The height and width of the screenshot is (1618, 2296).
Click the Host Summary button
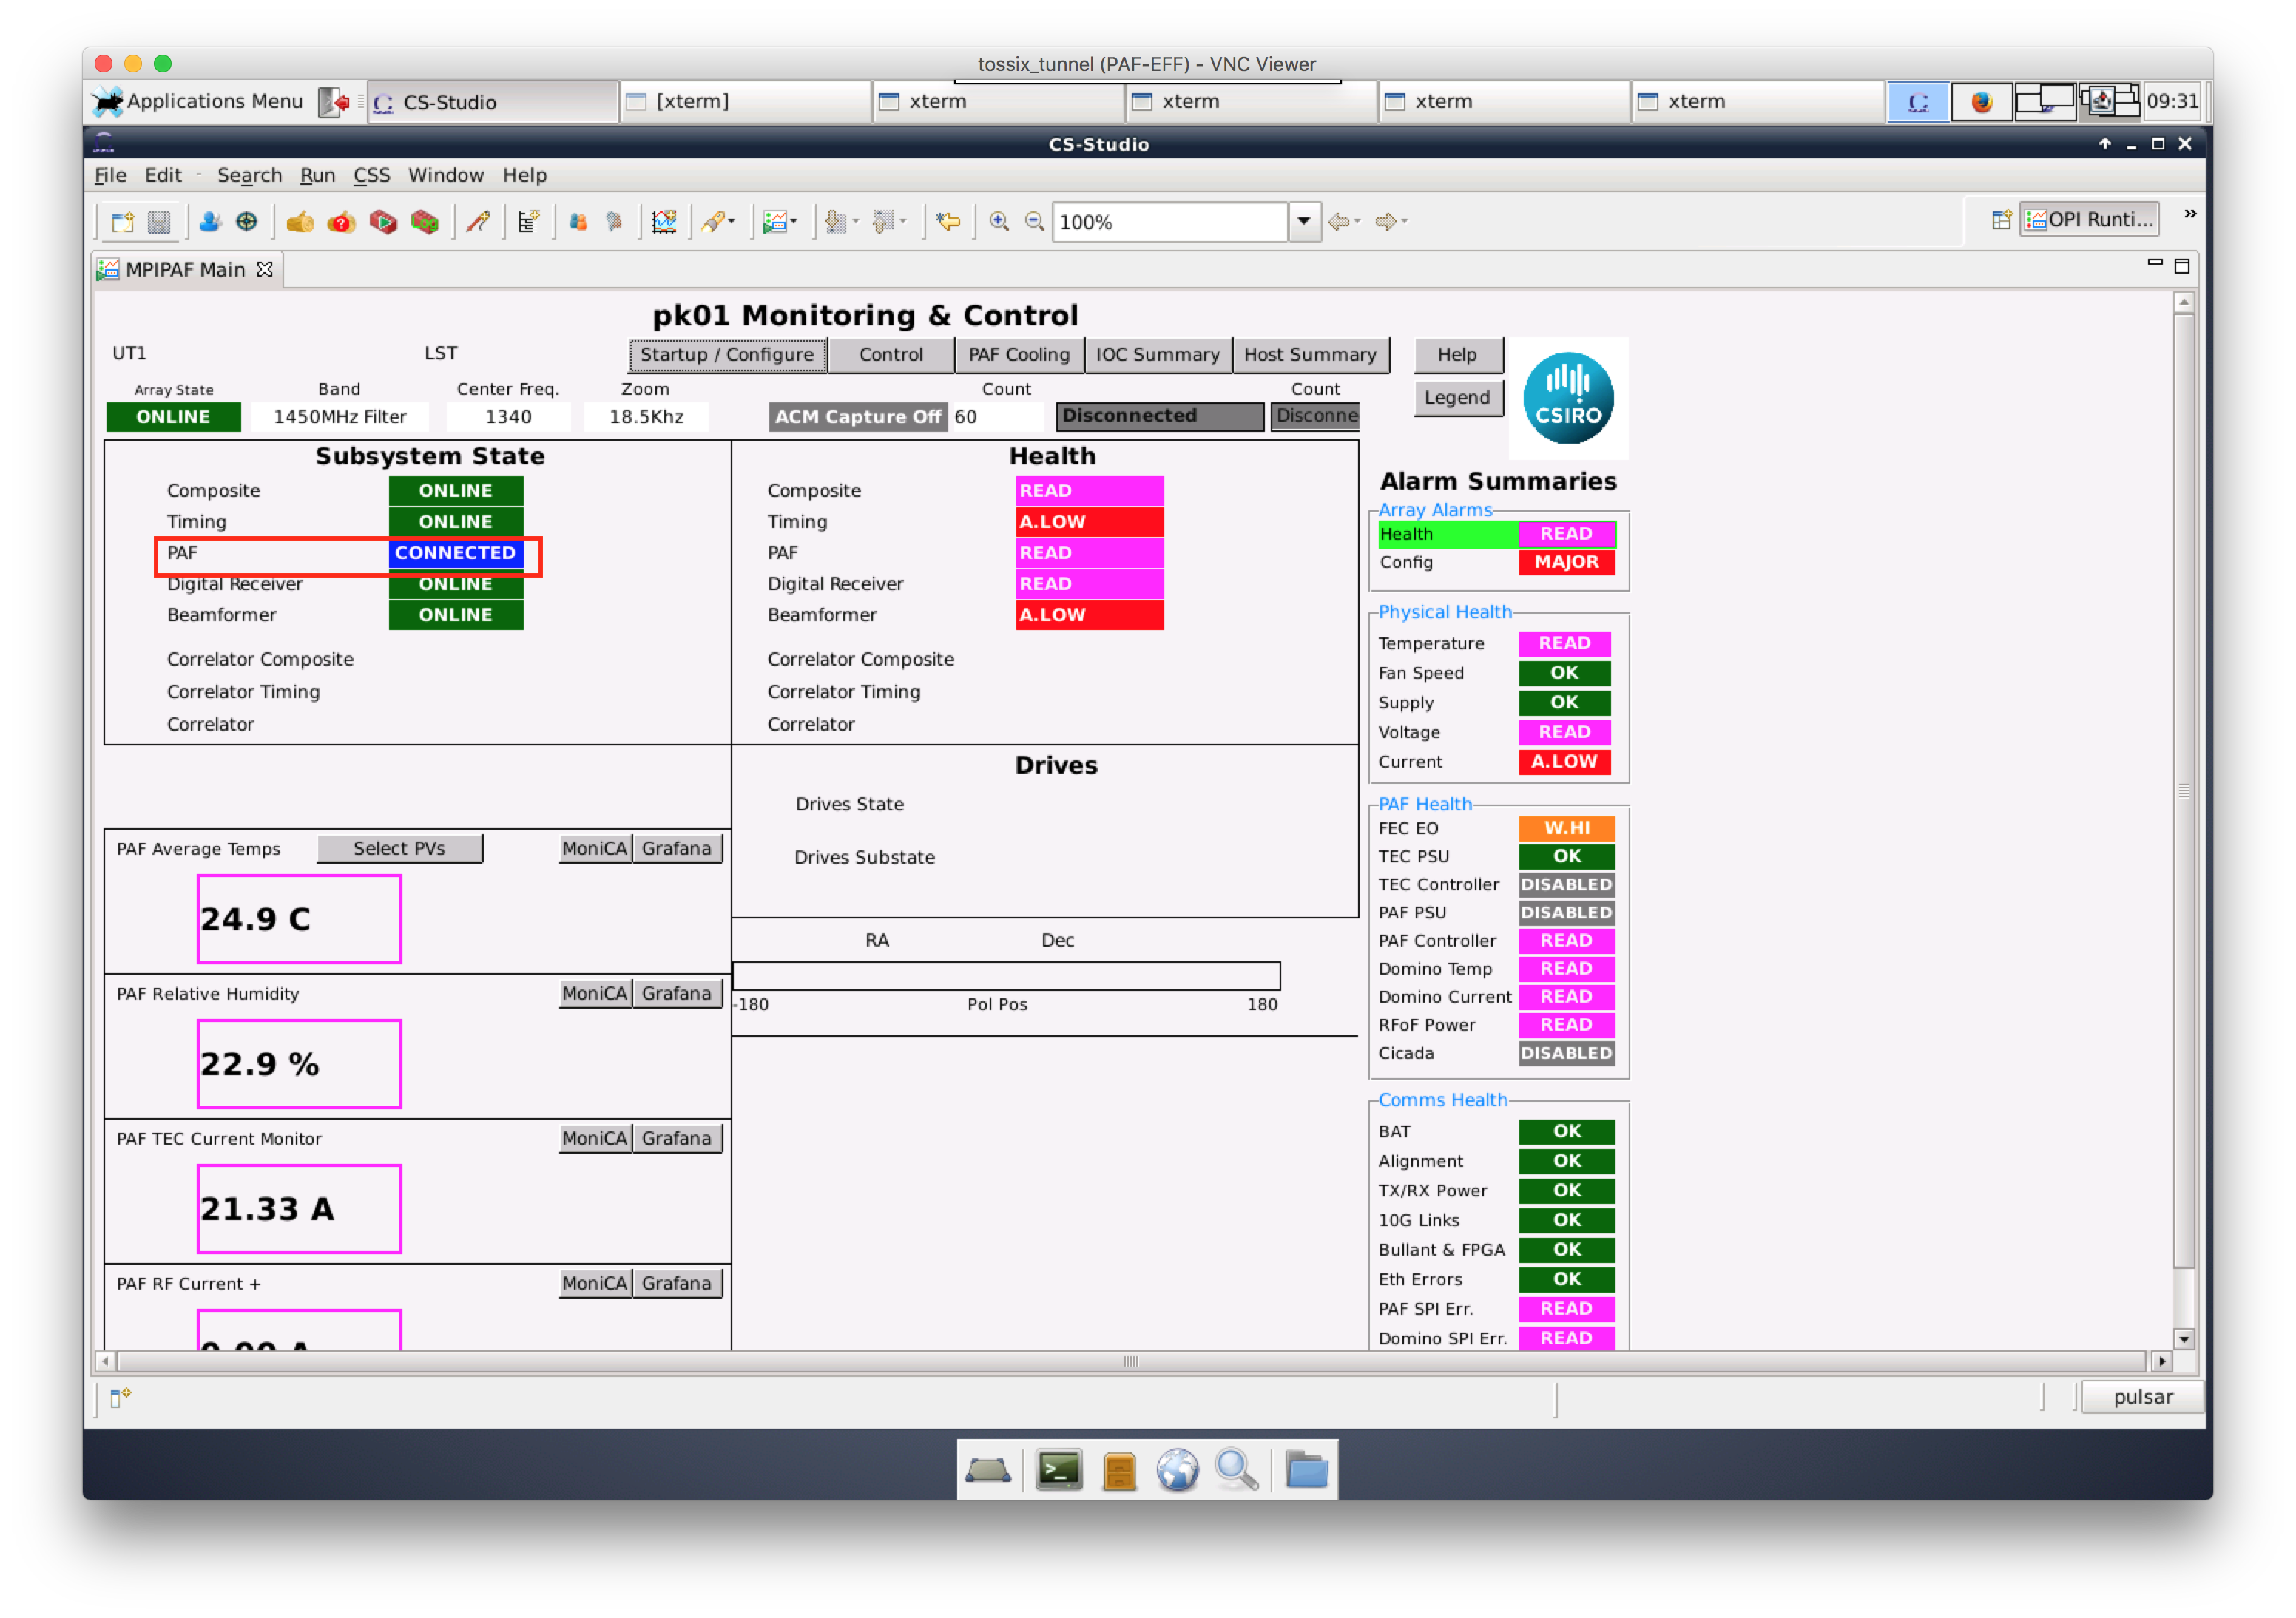[1310, 354]
